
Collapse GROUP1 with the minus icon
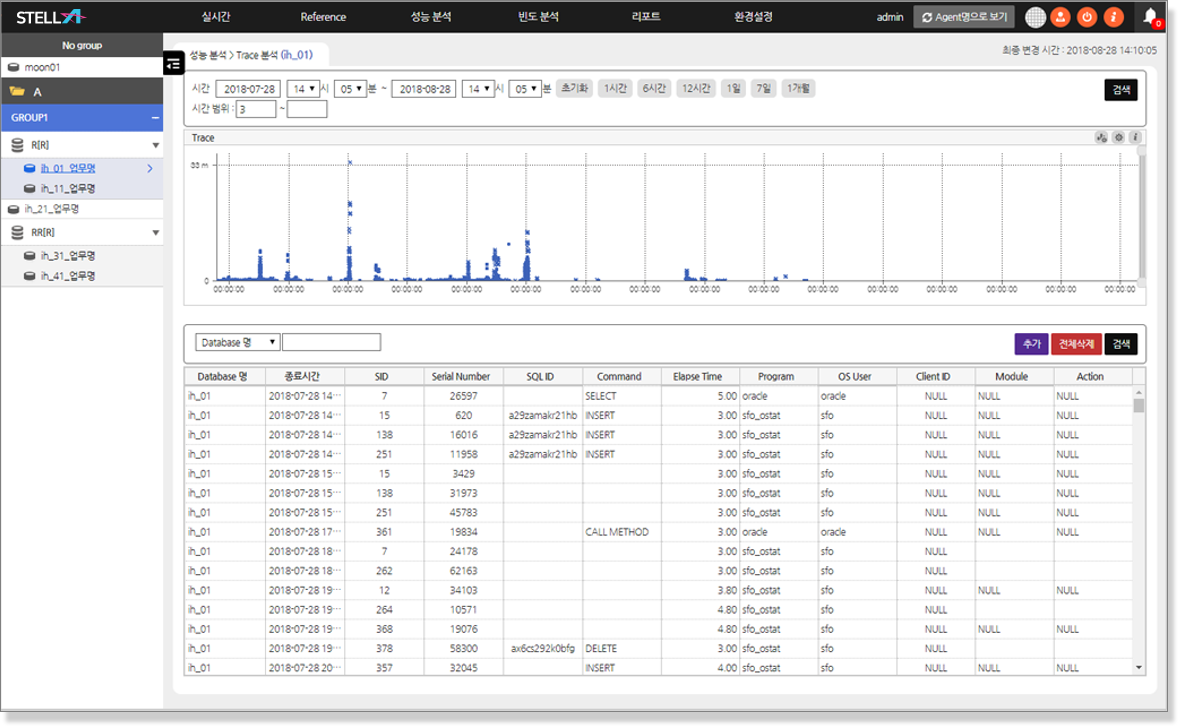click(155, 118)
